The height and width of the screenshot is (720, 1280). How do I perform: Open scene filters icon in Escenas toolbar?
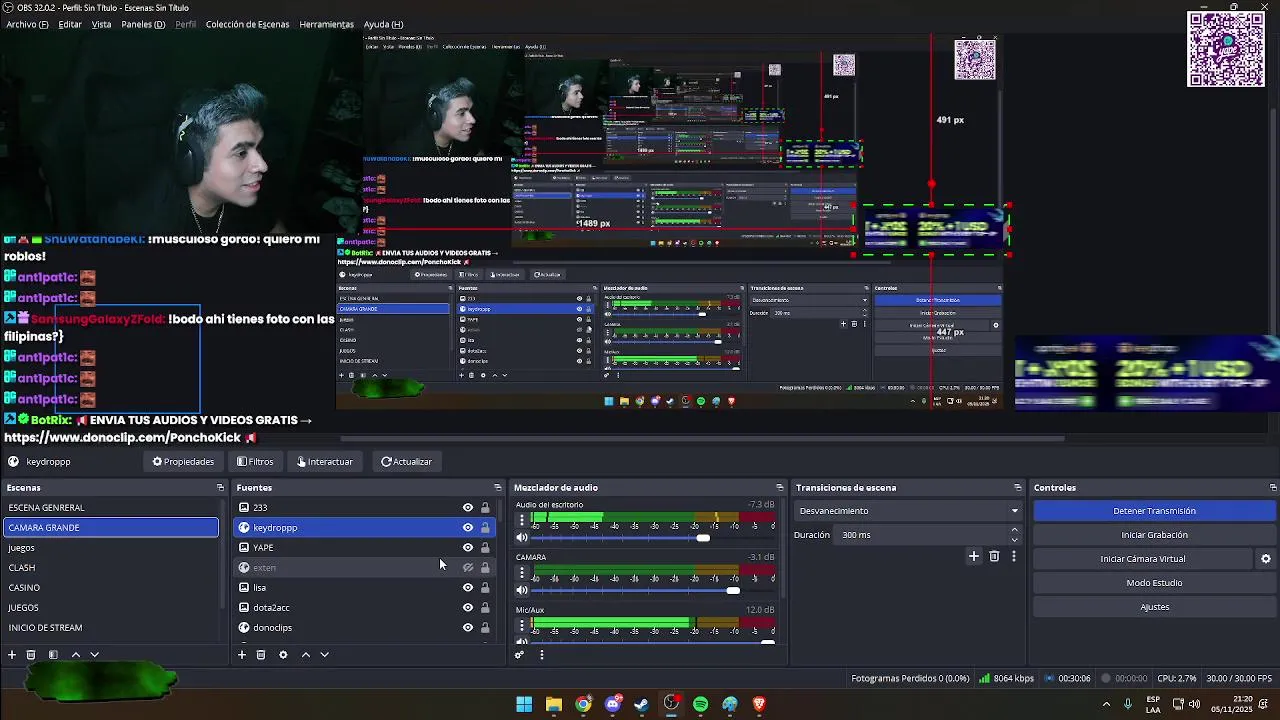click(53, 654)
